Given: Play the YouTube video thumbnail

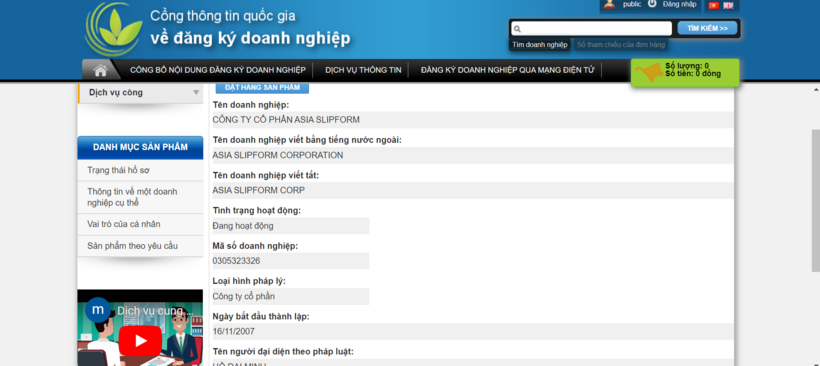Looking at the screenshot, I should (x=140, y=340).
